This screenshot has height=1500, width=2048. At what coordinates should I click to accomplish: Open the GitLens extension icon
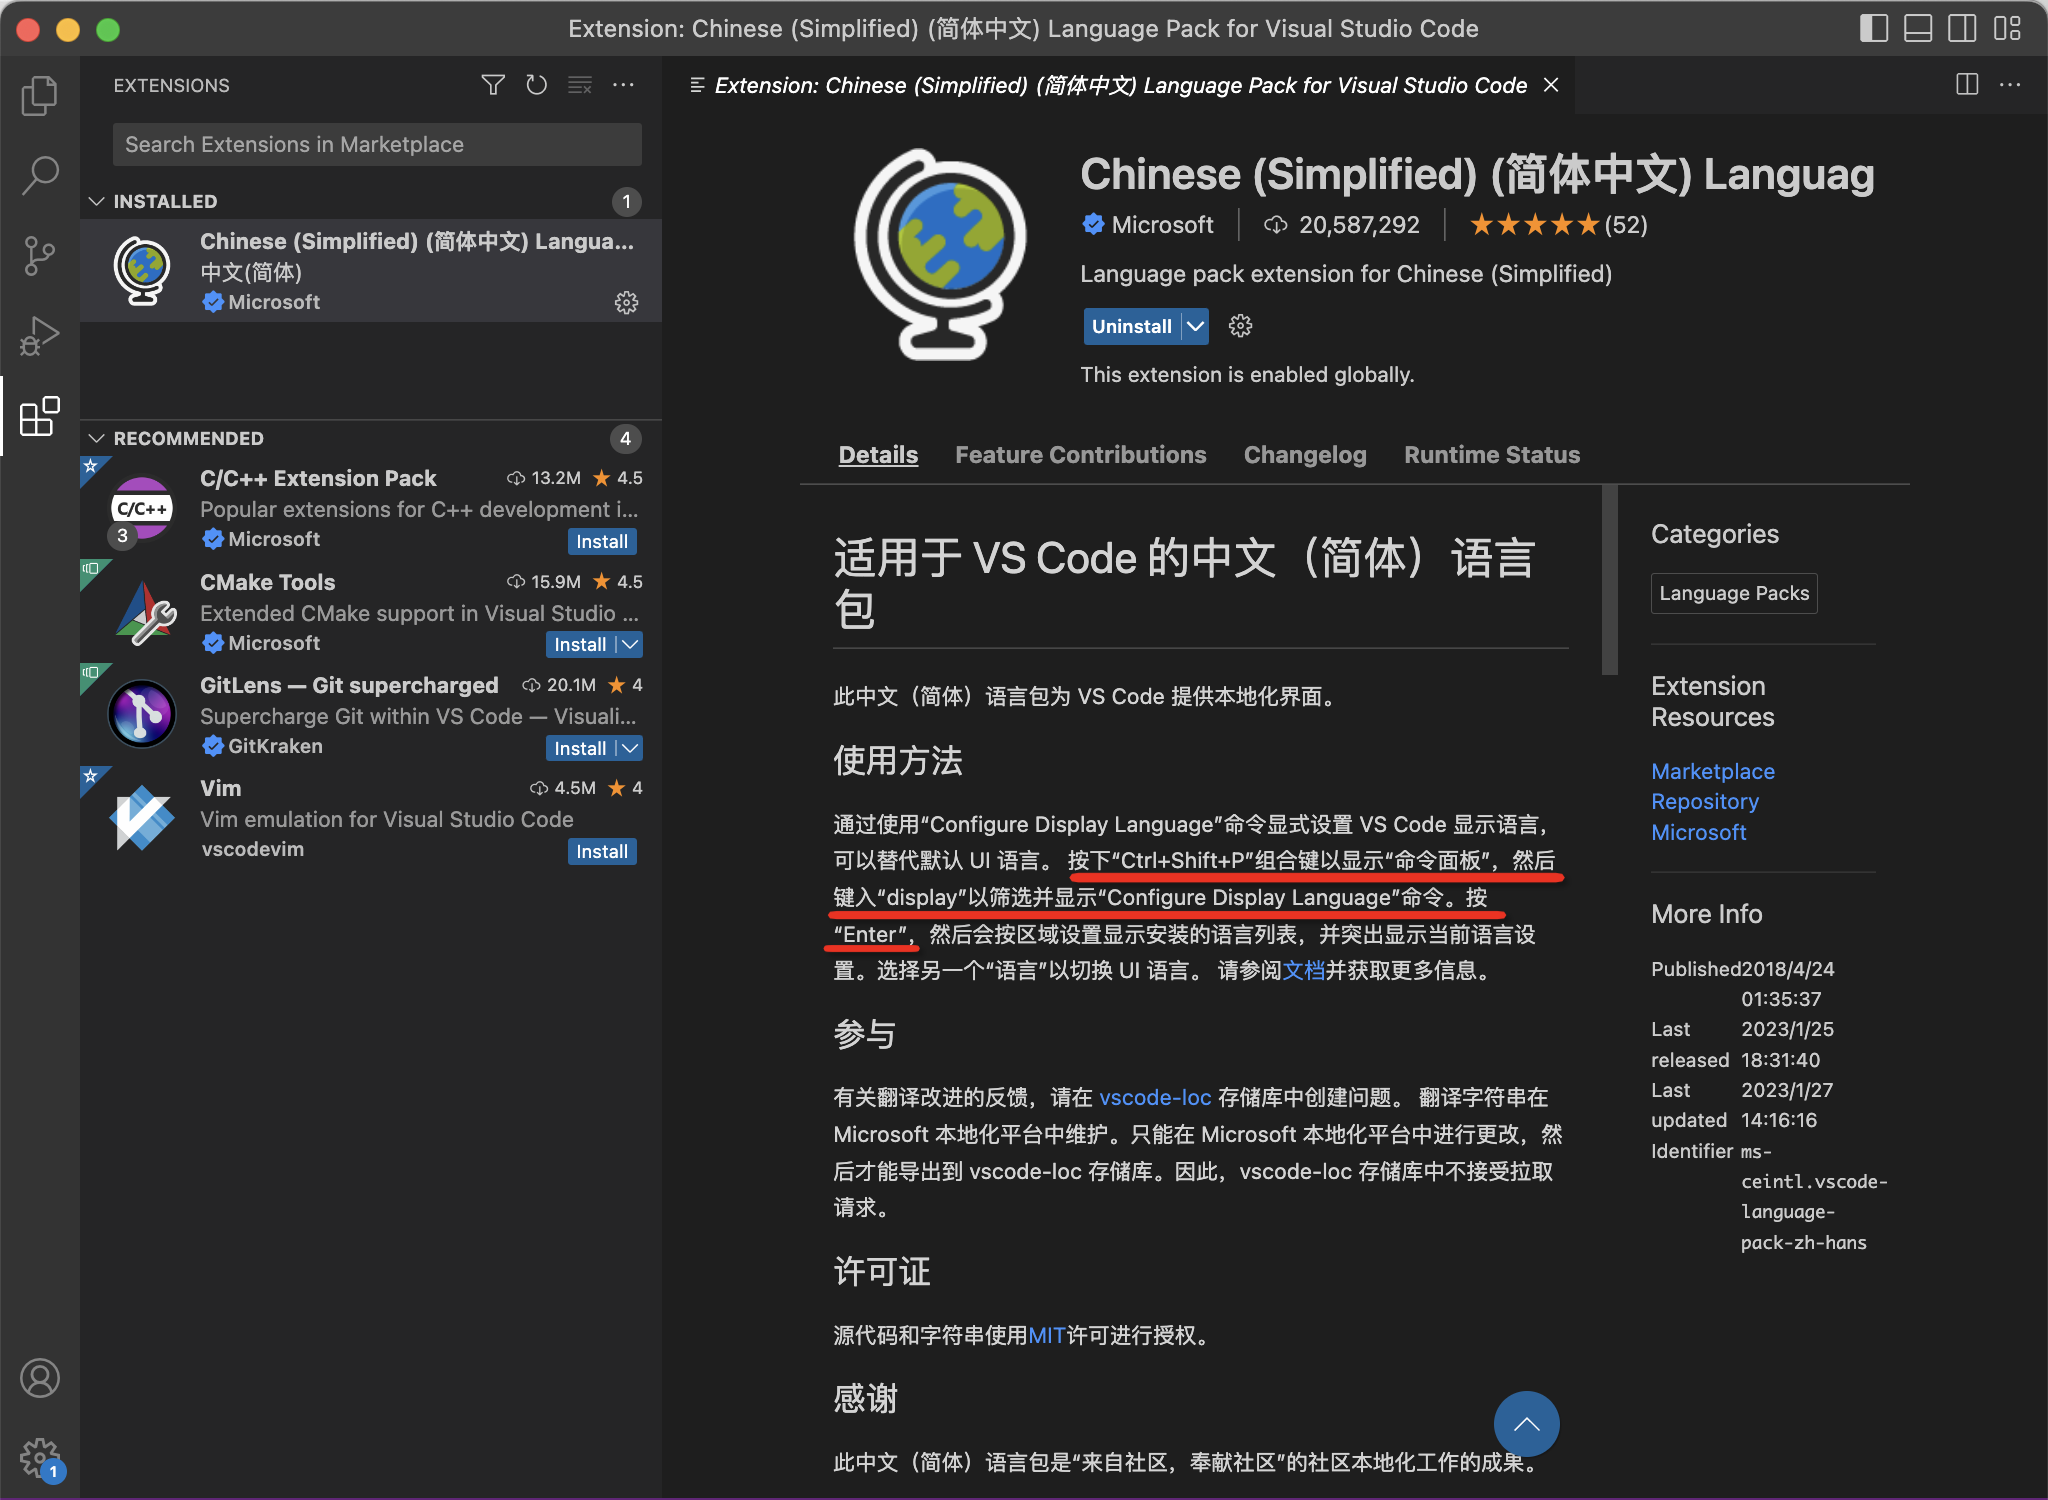click(x=142, y=715)
